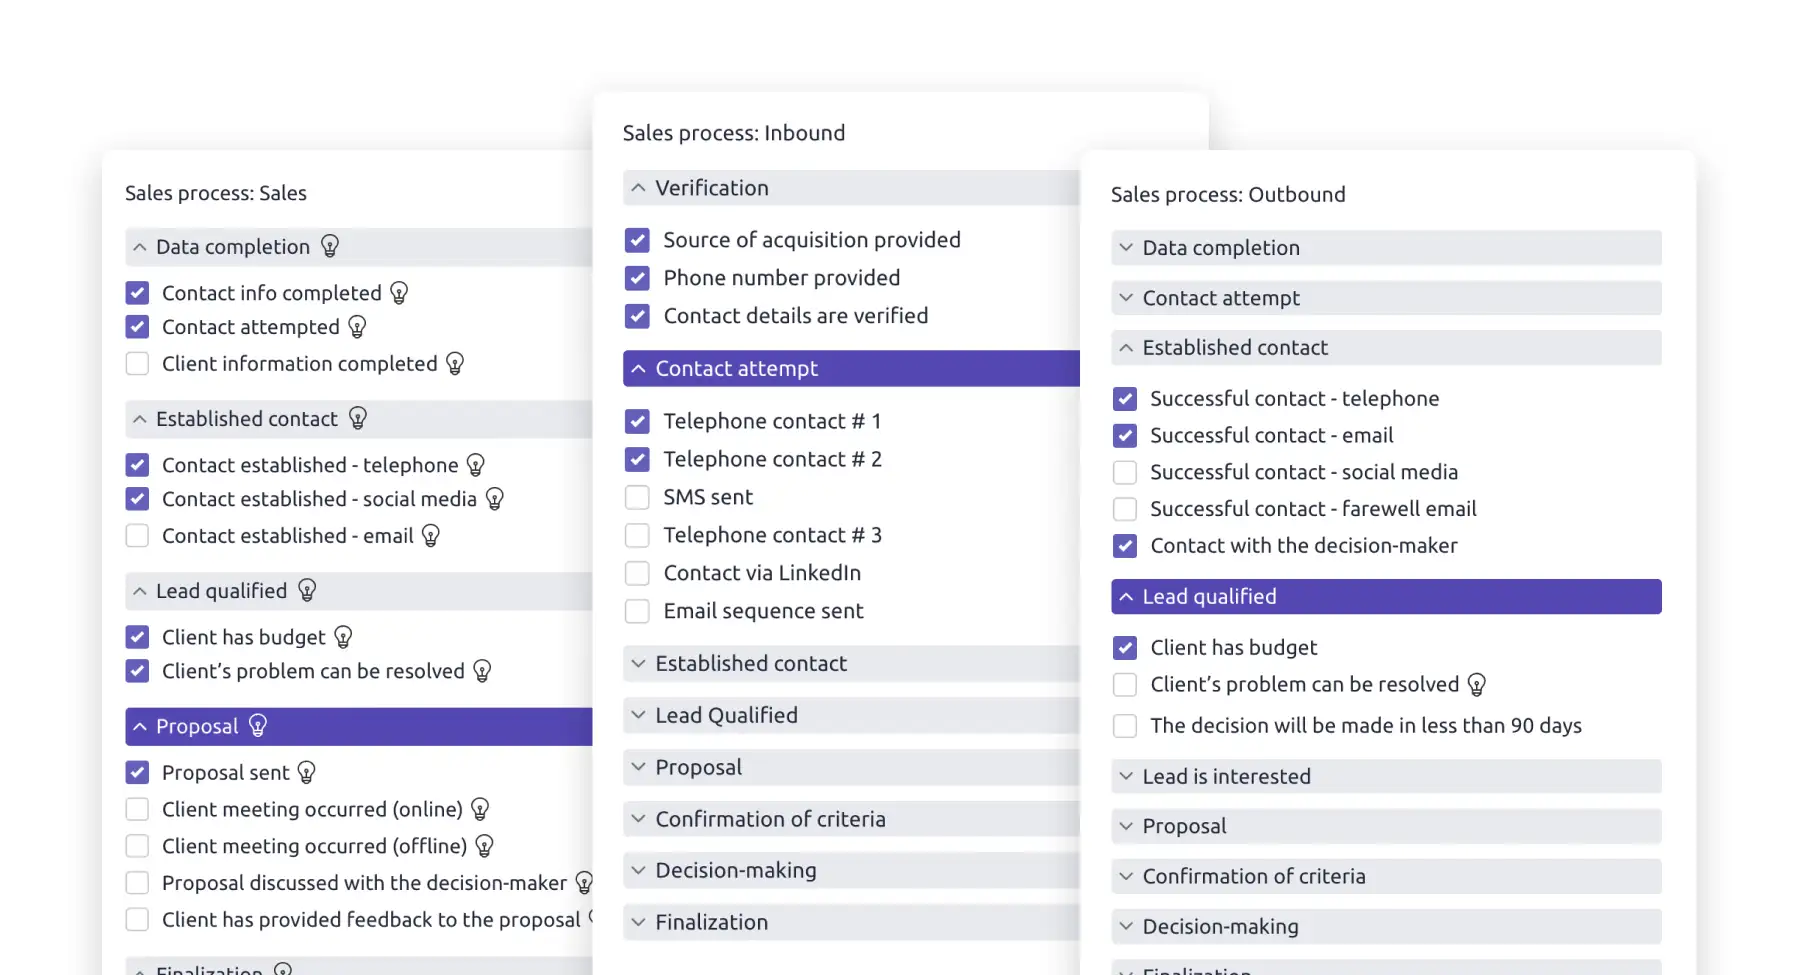
Task: Click lightbulb beside Client's problem in Outbound panel
Action: click(1477, 685)
